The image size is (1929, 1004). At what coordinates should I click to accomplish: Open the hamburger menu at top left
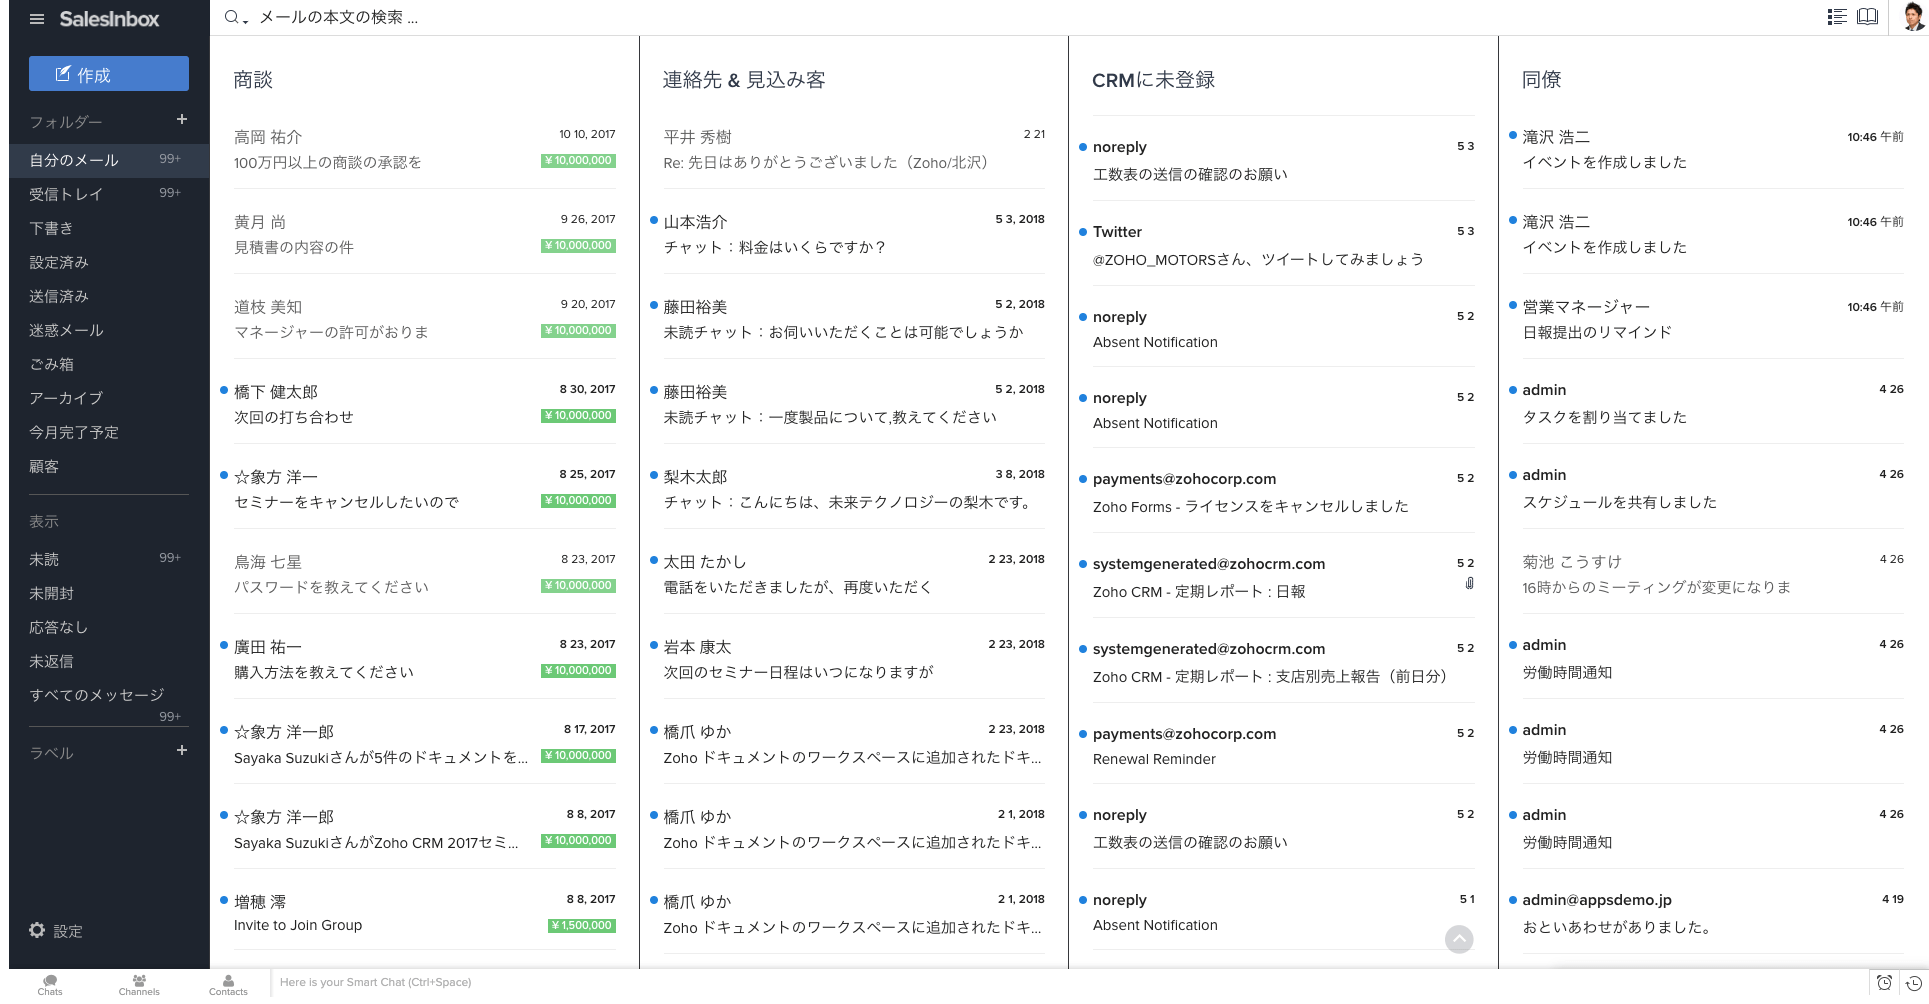tap(37, 18)
